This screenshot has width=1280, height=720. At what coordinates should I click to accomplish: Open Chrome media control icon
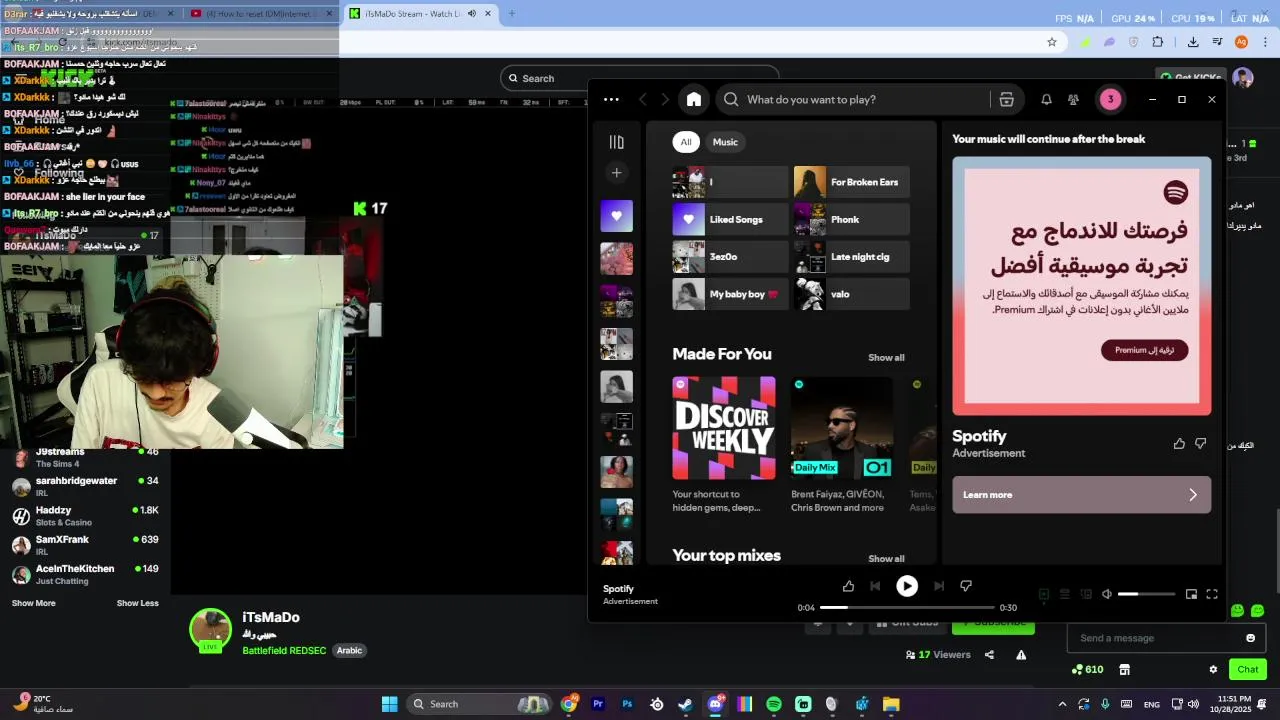[1218, 42]
